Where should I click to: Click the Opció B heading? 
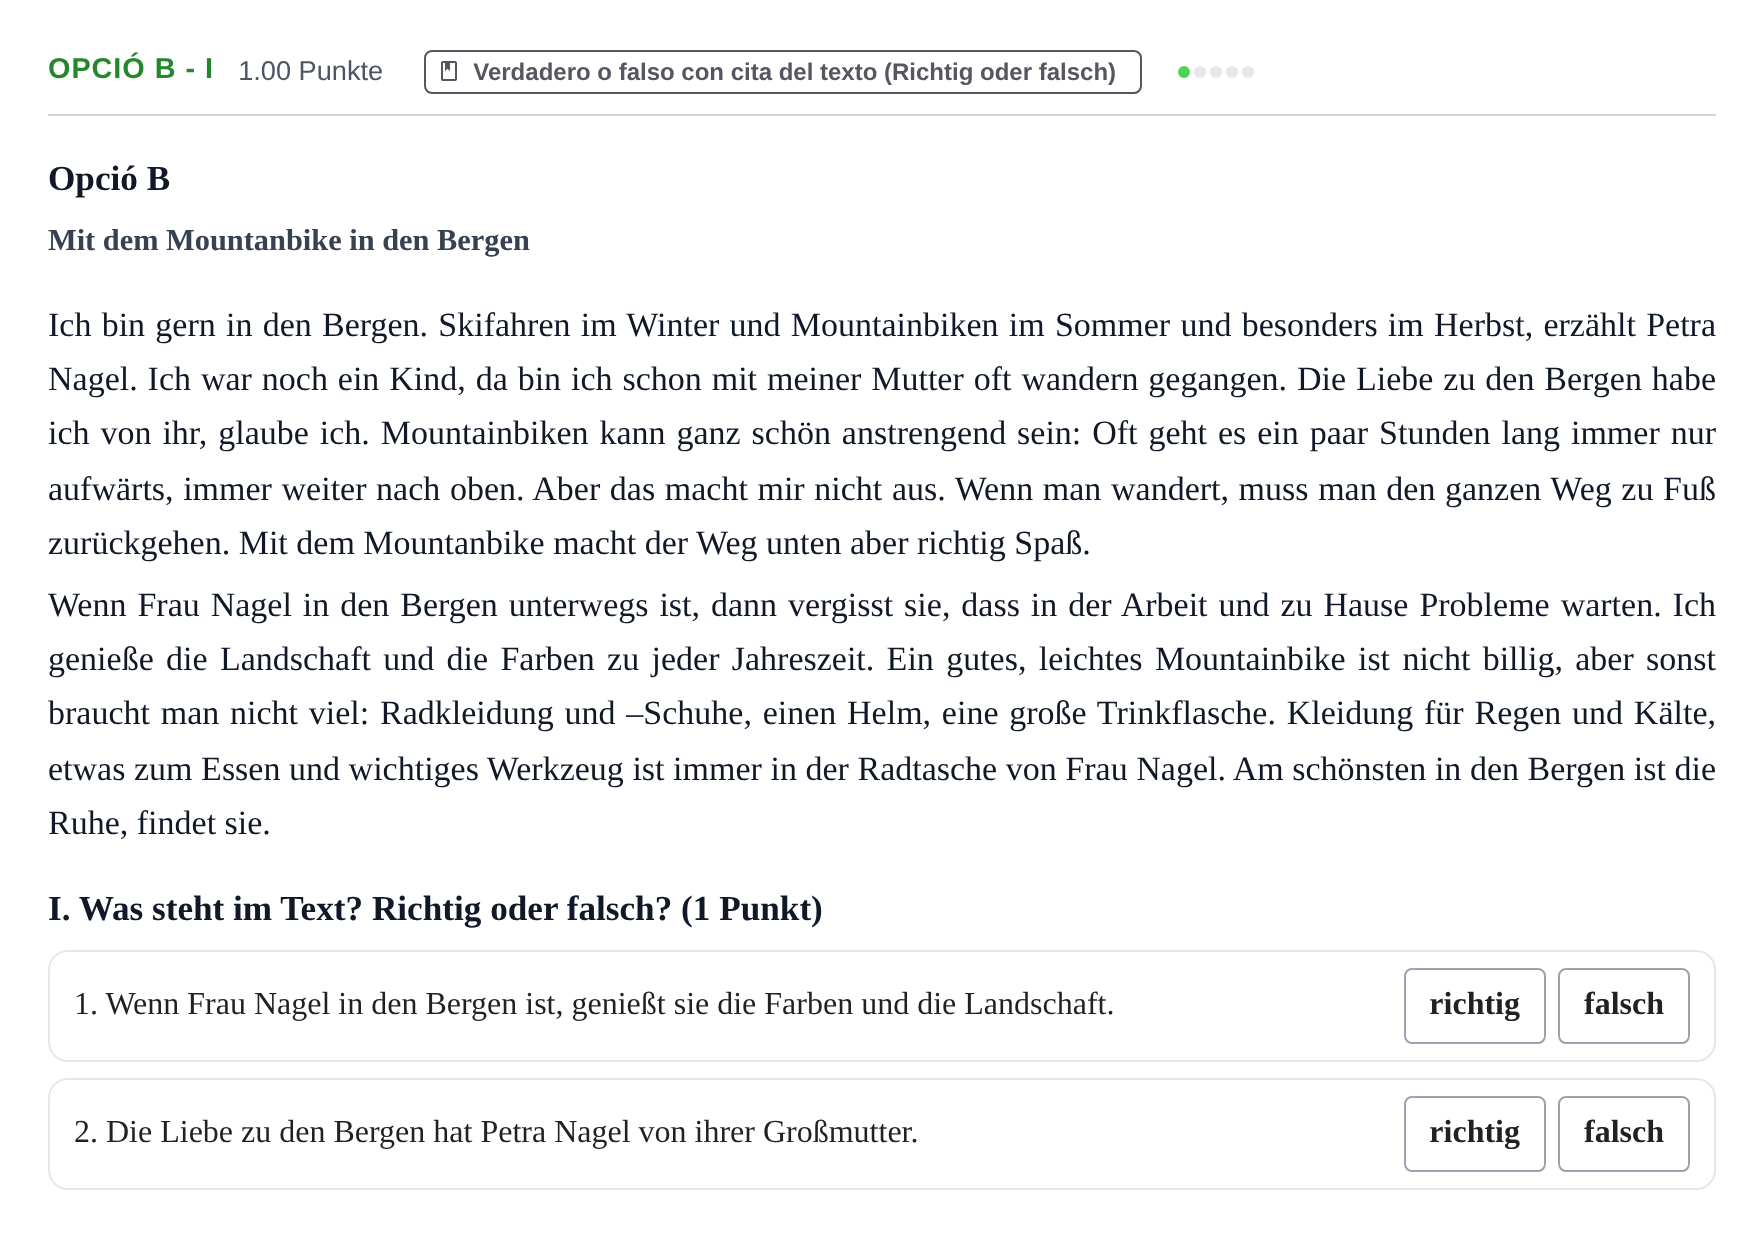(109, 179)
